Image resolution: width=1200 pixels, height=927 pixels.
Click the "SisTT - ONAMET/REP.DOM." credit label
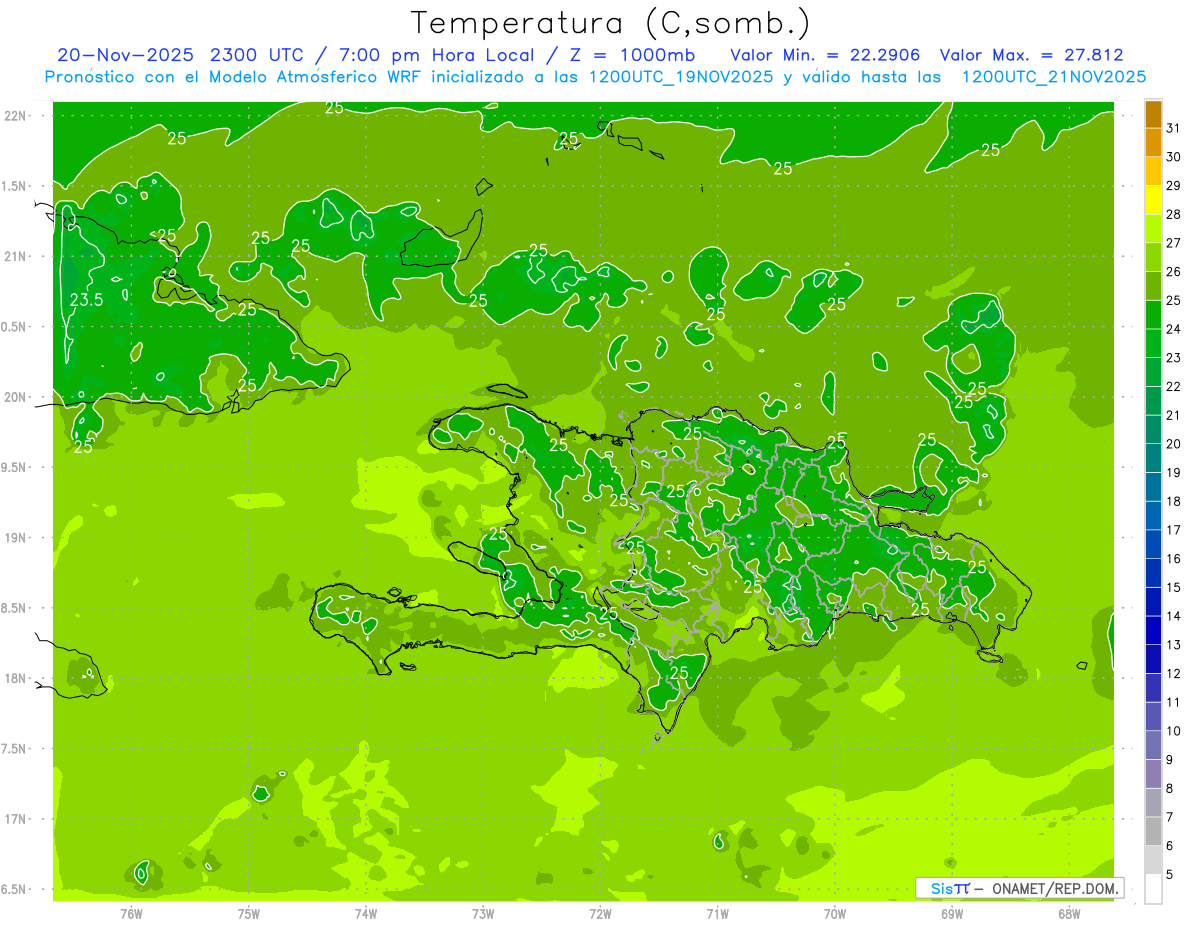coord(1020,888)
